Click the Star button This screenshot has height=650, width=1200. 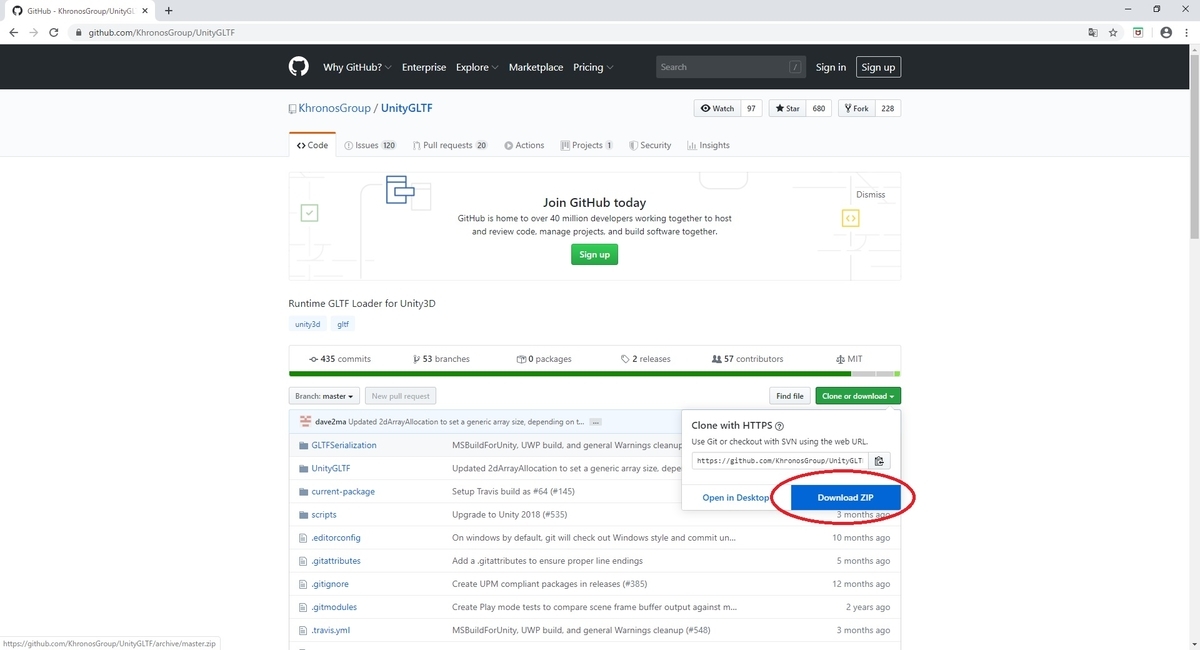tap(787, 108)
